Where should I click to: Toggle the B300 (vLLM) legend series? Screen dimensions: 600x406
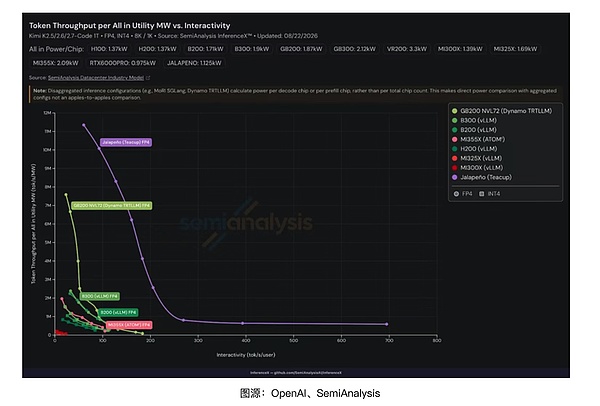(x=474, y=121)
